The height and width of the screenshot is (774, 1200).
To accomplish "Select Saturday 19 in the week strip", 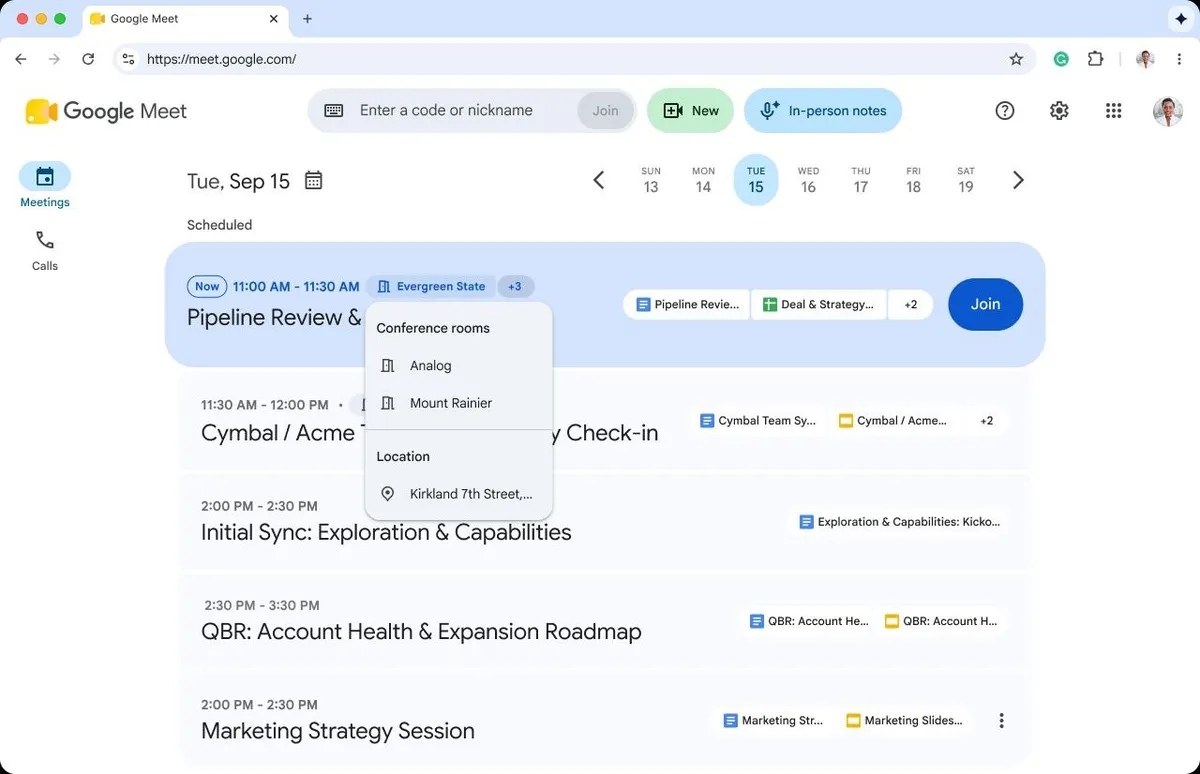I will tap(966, 180).
